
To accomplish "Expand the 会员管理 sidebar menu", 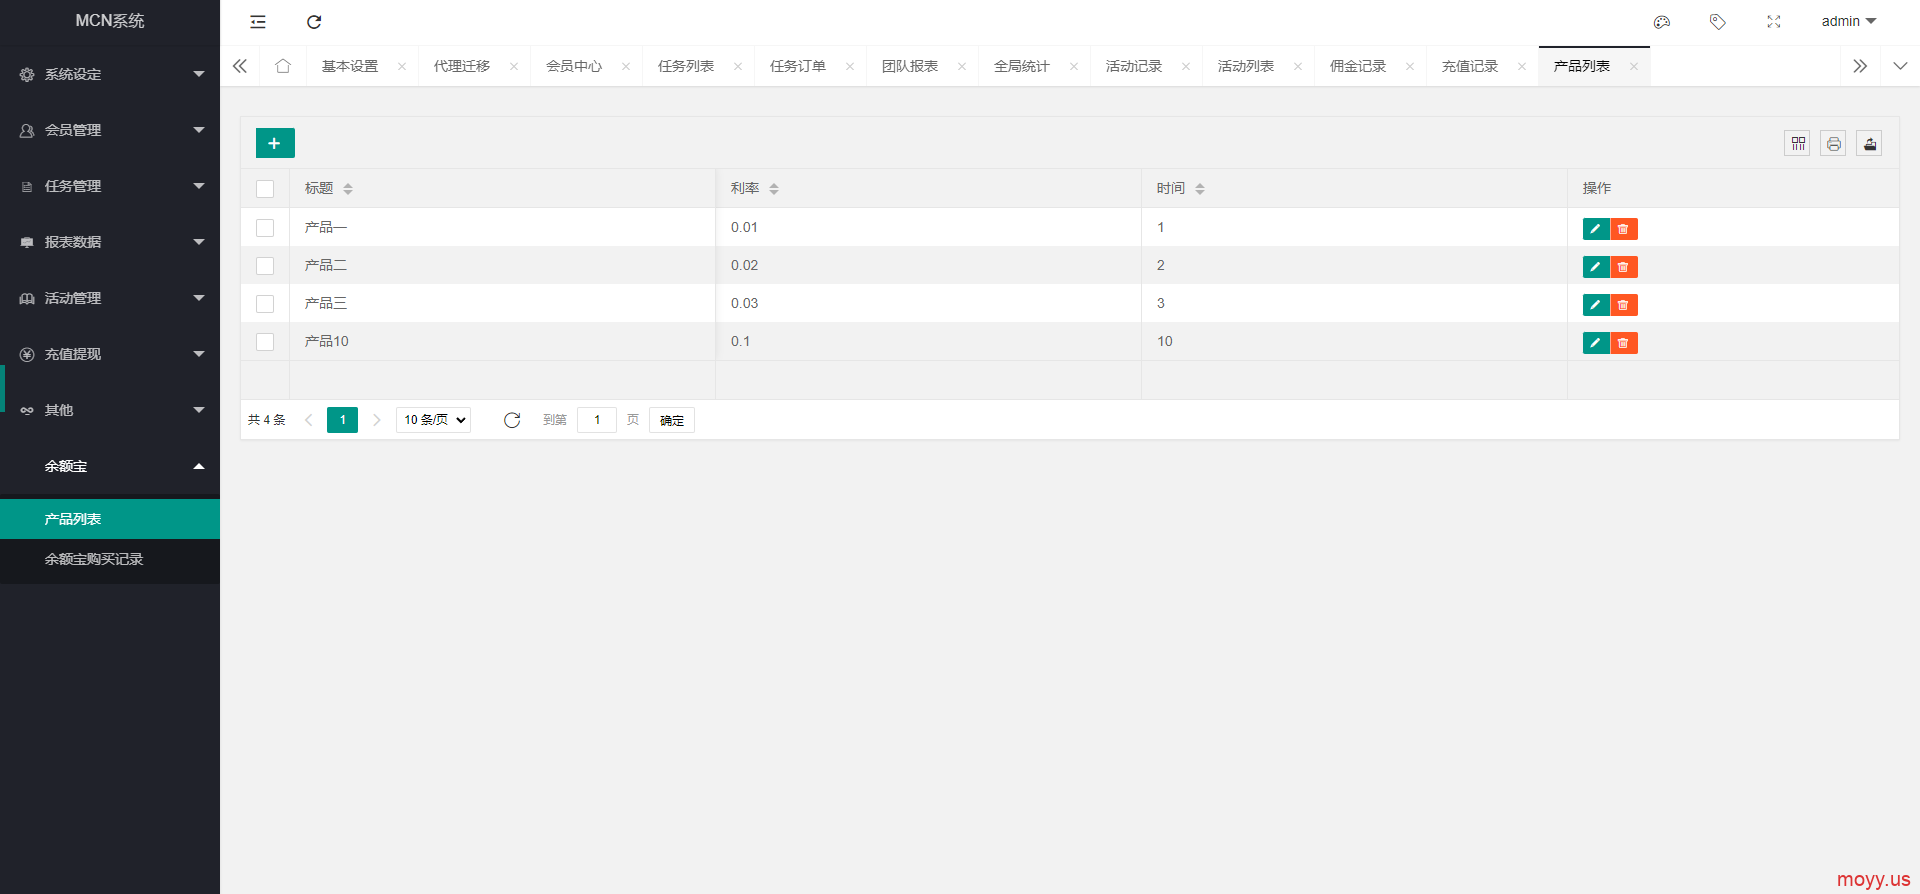I will tap(110, 130).
